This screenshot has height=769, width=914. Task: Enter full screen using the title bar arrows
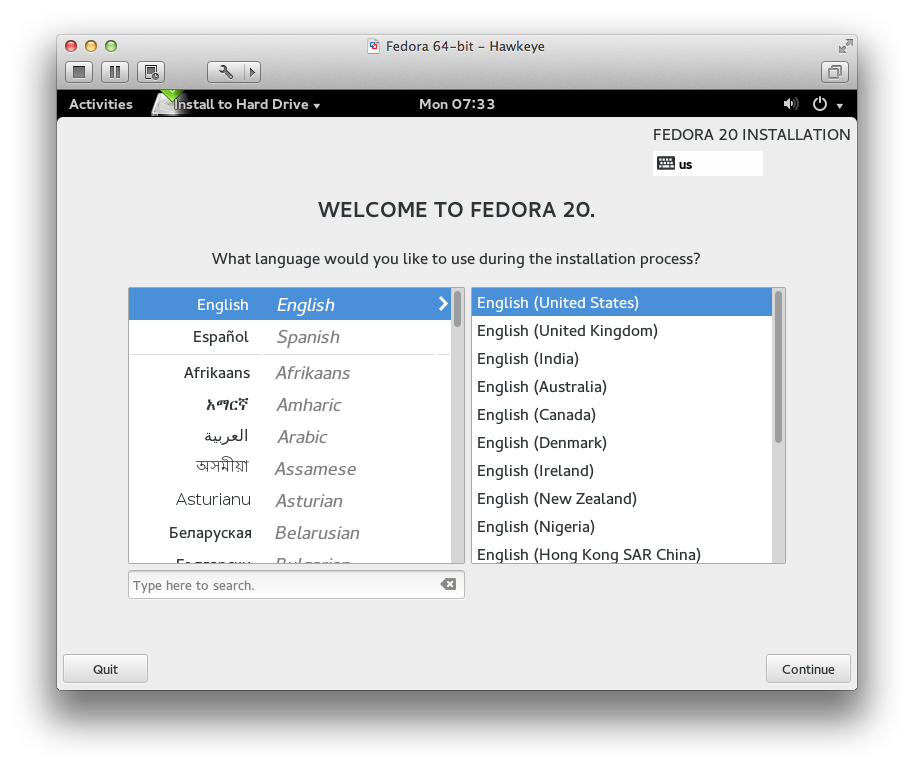tap(845, 46)
